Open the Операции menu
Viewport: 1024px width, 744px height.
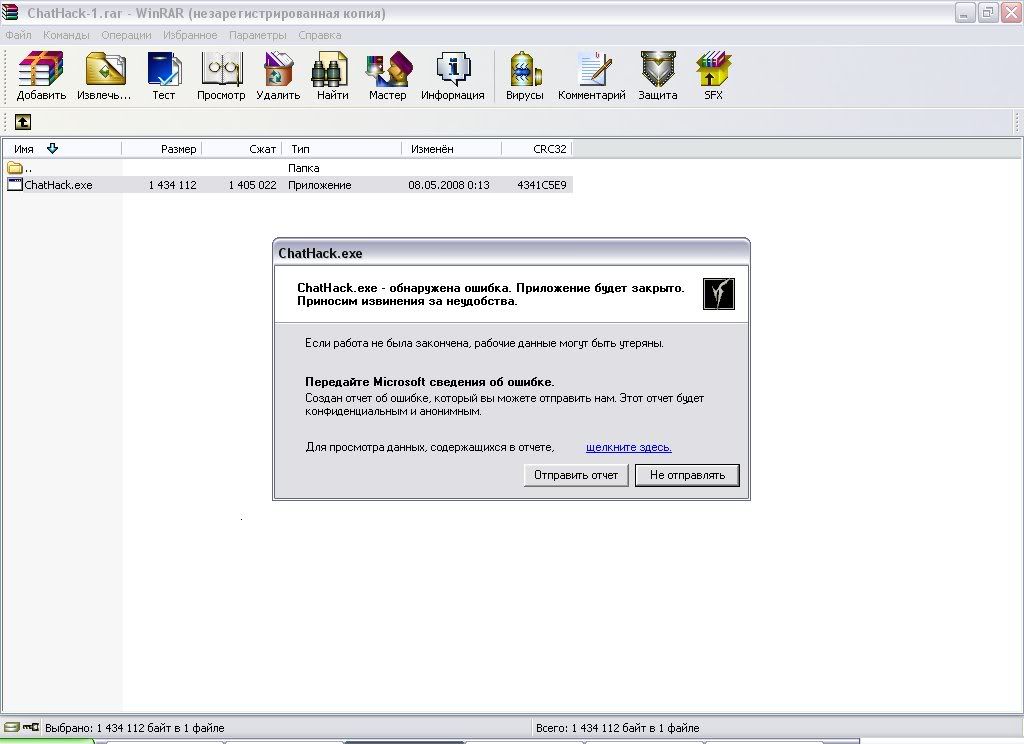(126, 35)
